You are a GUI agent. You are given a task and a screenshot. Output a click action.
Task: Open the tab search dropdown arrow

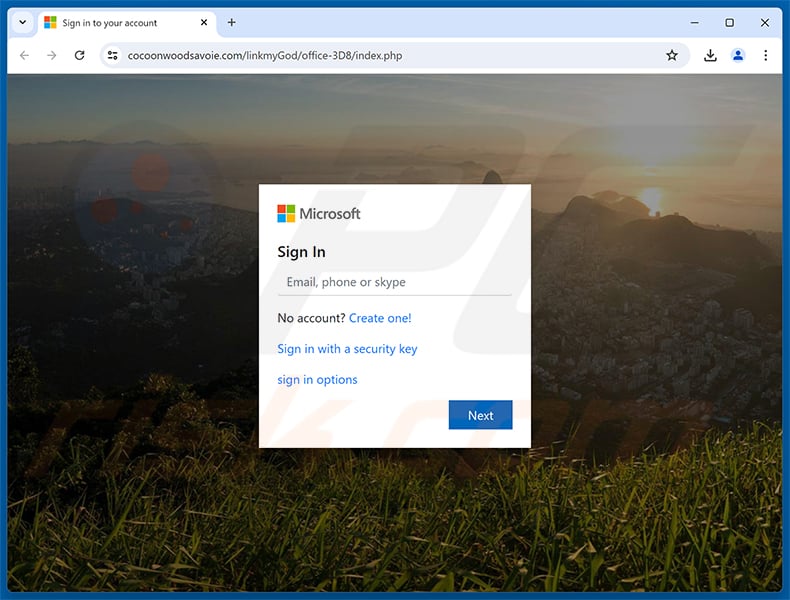point(23,23)
